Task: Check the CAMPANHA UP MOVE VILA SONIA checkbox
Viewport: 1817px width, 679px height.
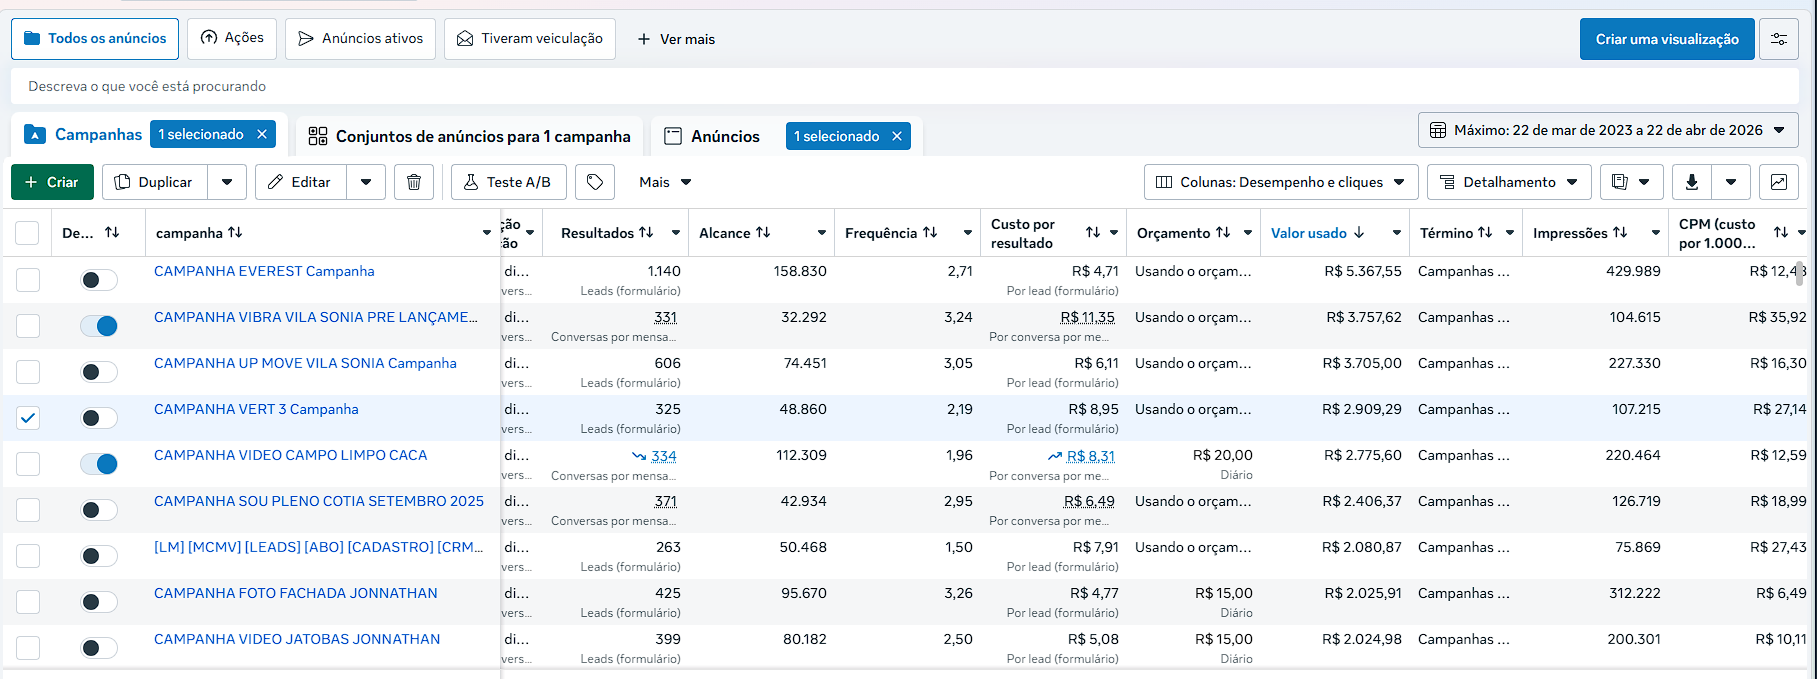Action: (28, 372)
